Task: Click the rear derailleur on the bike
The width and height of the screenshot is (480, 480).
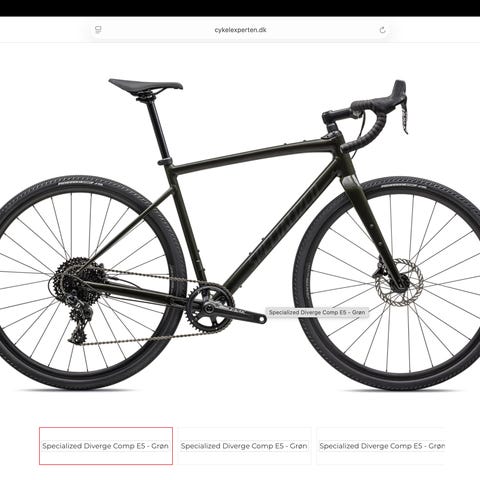Action: tap(80, 325)
